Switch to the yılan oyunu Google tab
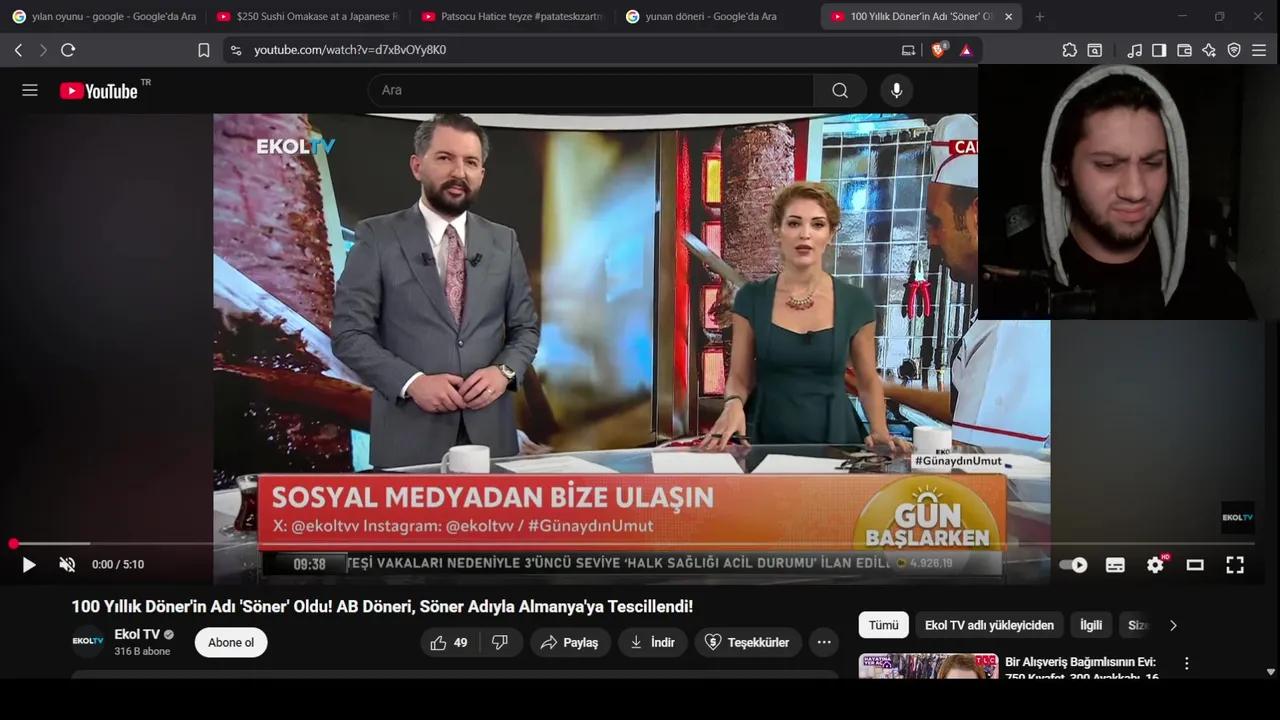This screenshot has height=720, width=1280. [104, 17]
